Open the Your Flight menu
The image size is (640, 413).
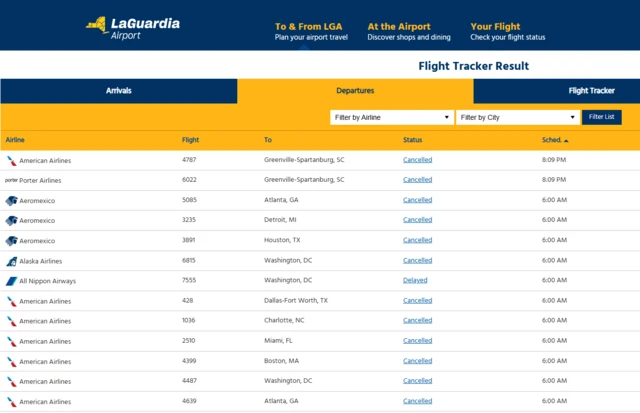[x=507, y=31]
